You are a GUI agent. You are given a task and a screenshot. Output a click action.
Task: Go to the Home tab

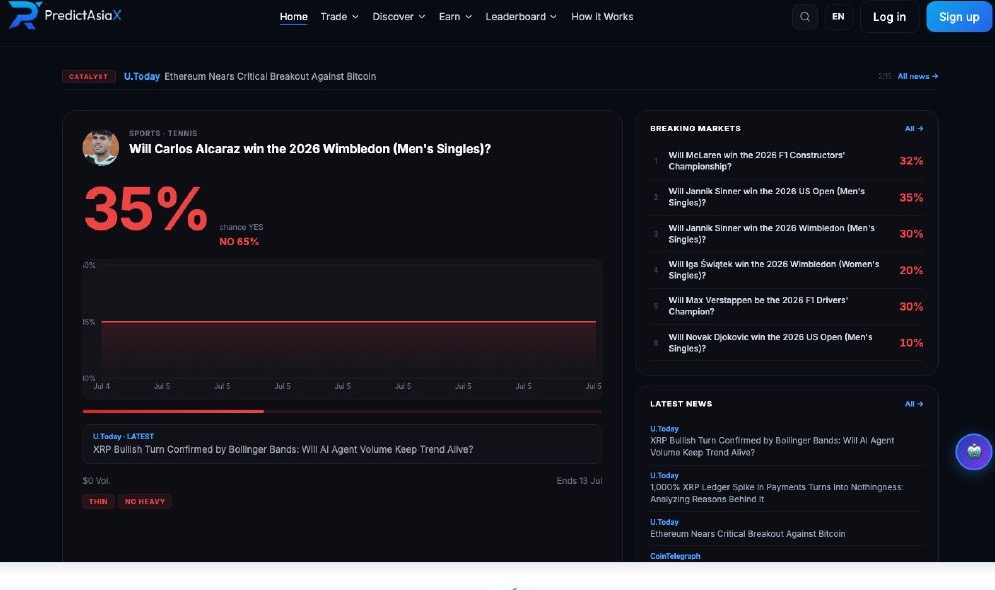tap(293, 16)
